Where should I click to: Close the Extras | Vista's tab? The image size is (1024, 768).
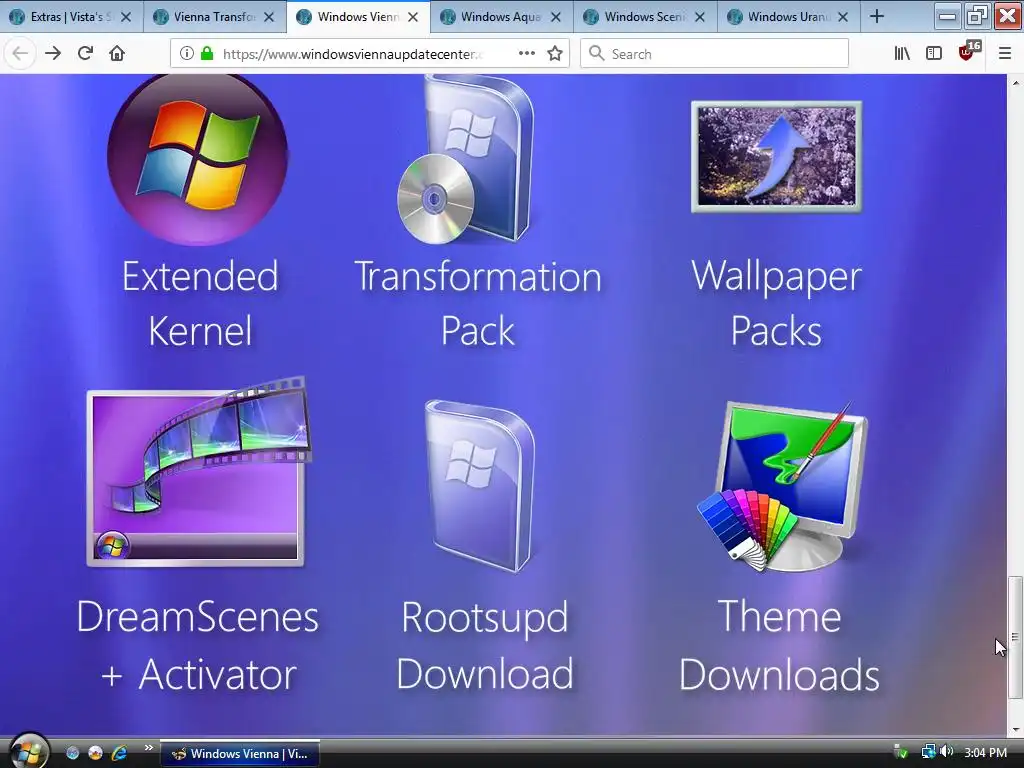pos(126,17)
